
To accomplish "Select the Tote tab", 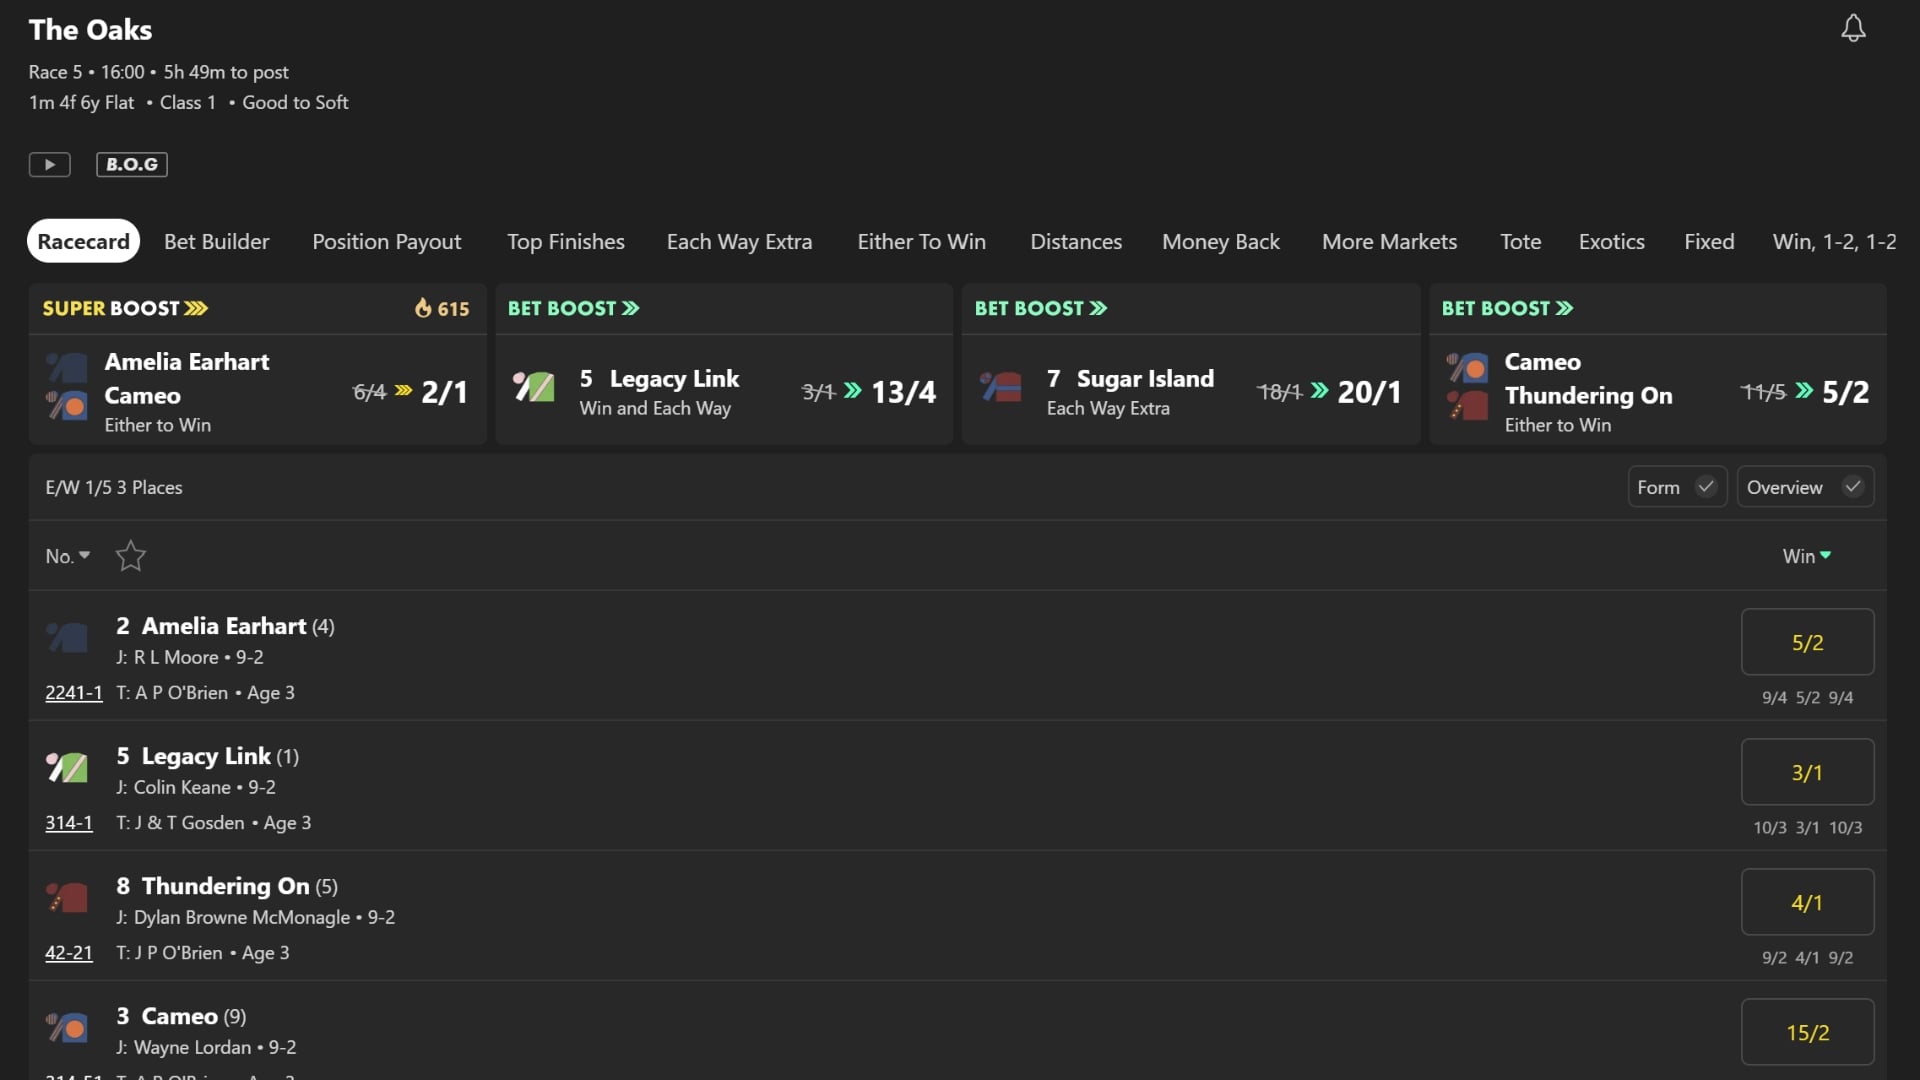I will 1521,241.
